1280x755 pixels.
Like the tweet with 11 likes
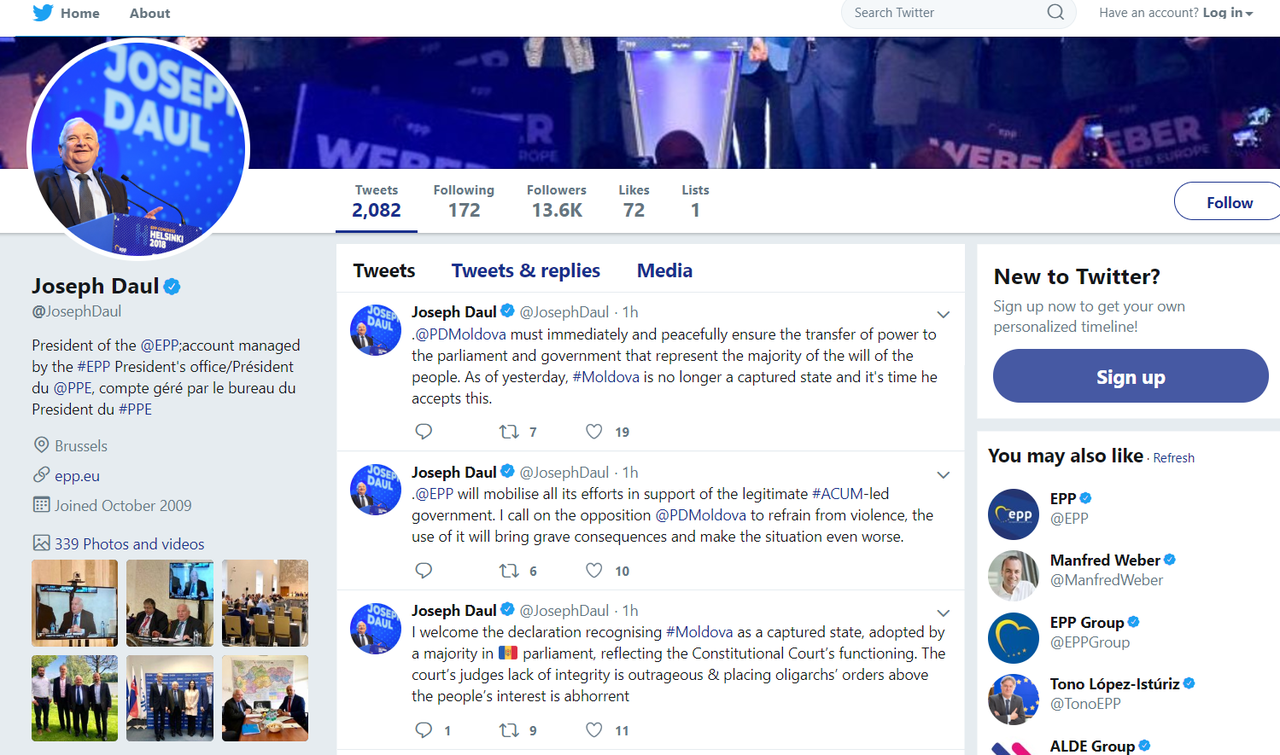(594, 730)
